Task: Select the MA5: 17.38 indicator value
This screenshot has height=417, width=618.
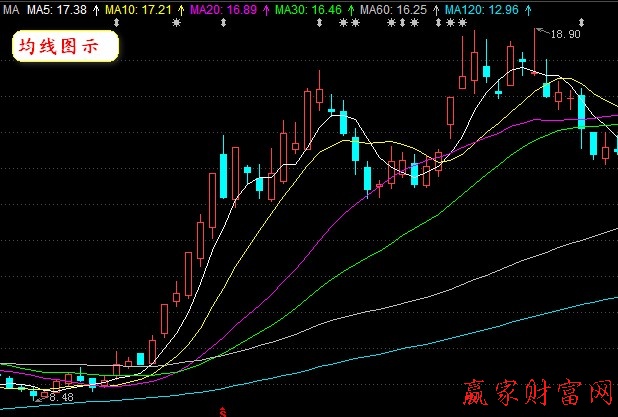Action: click(56, 8)
